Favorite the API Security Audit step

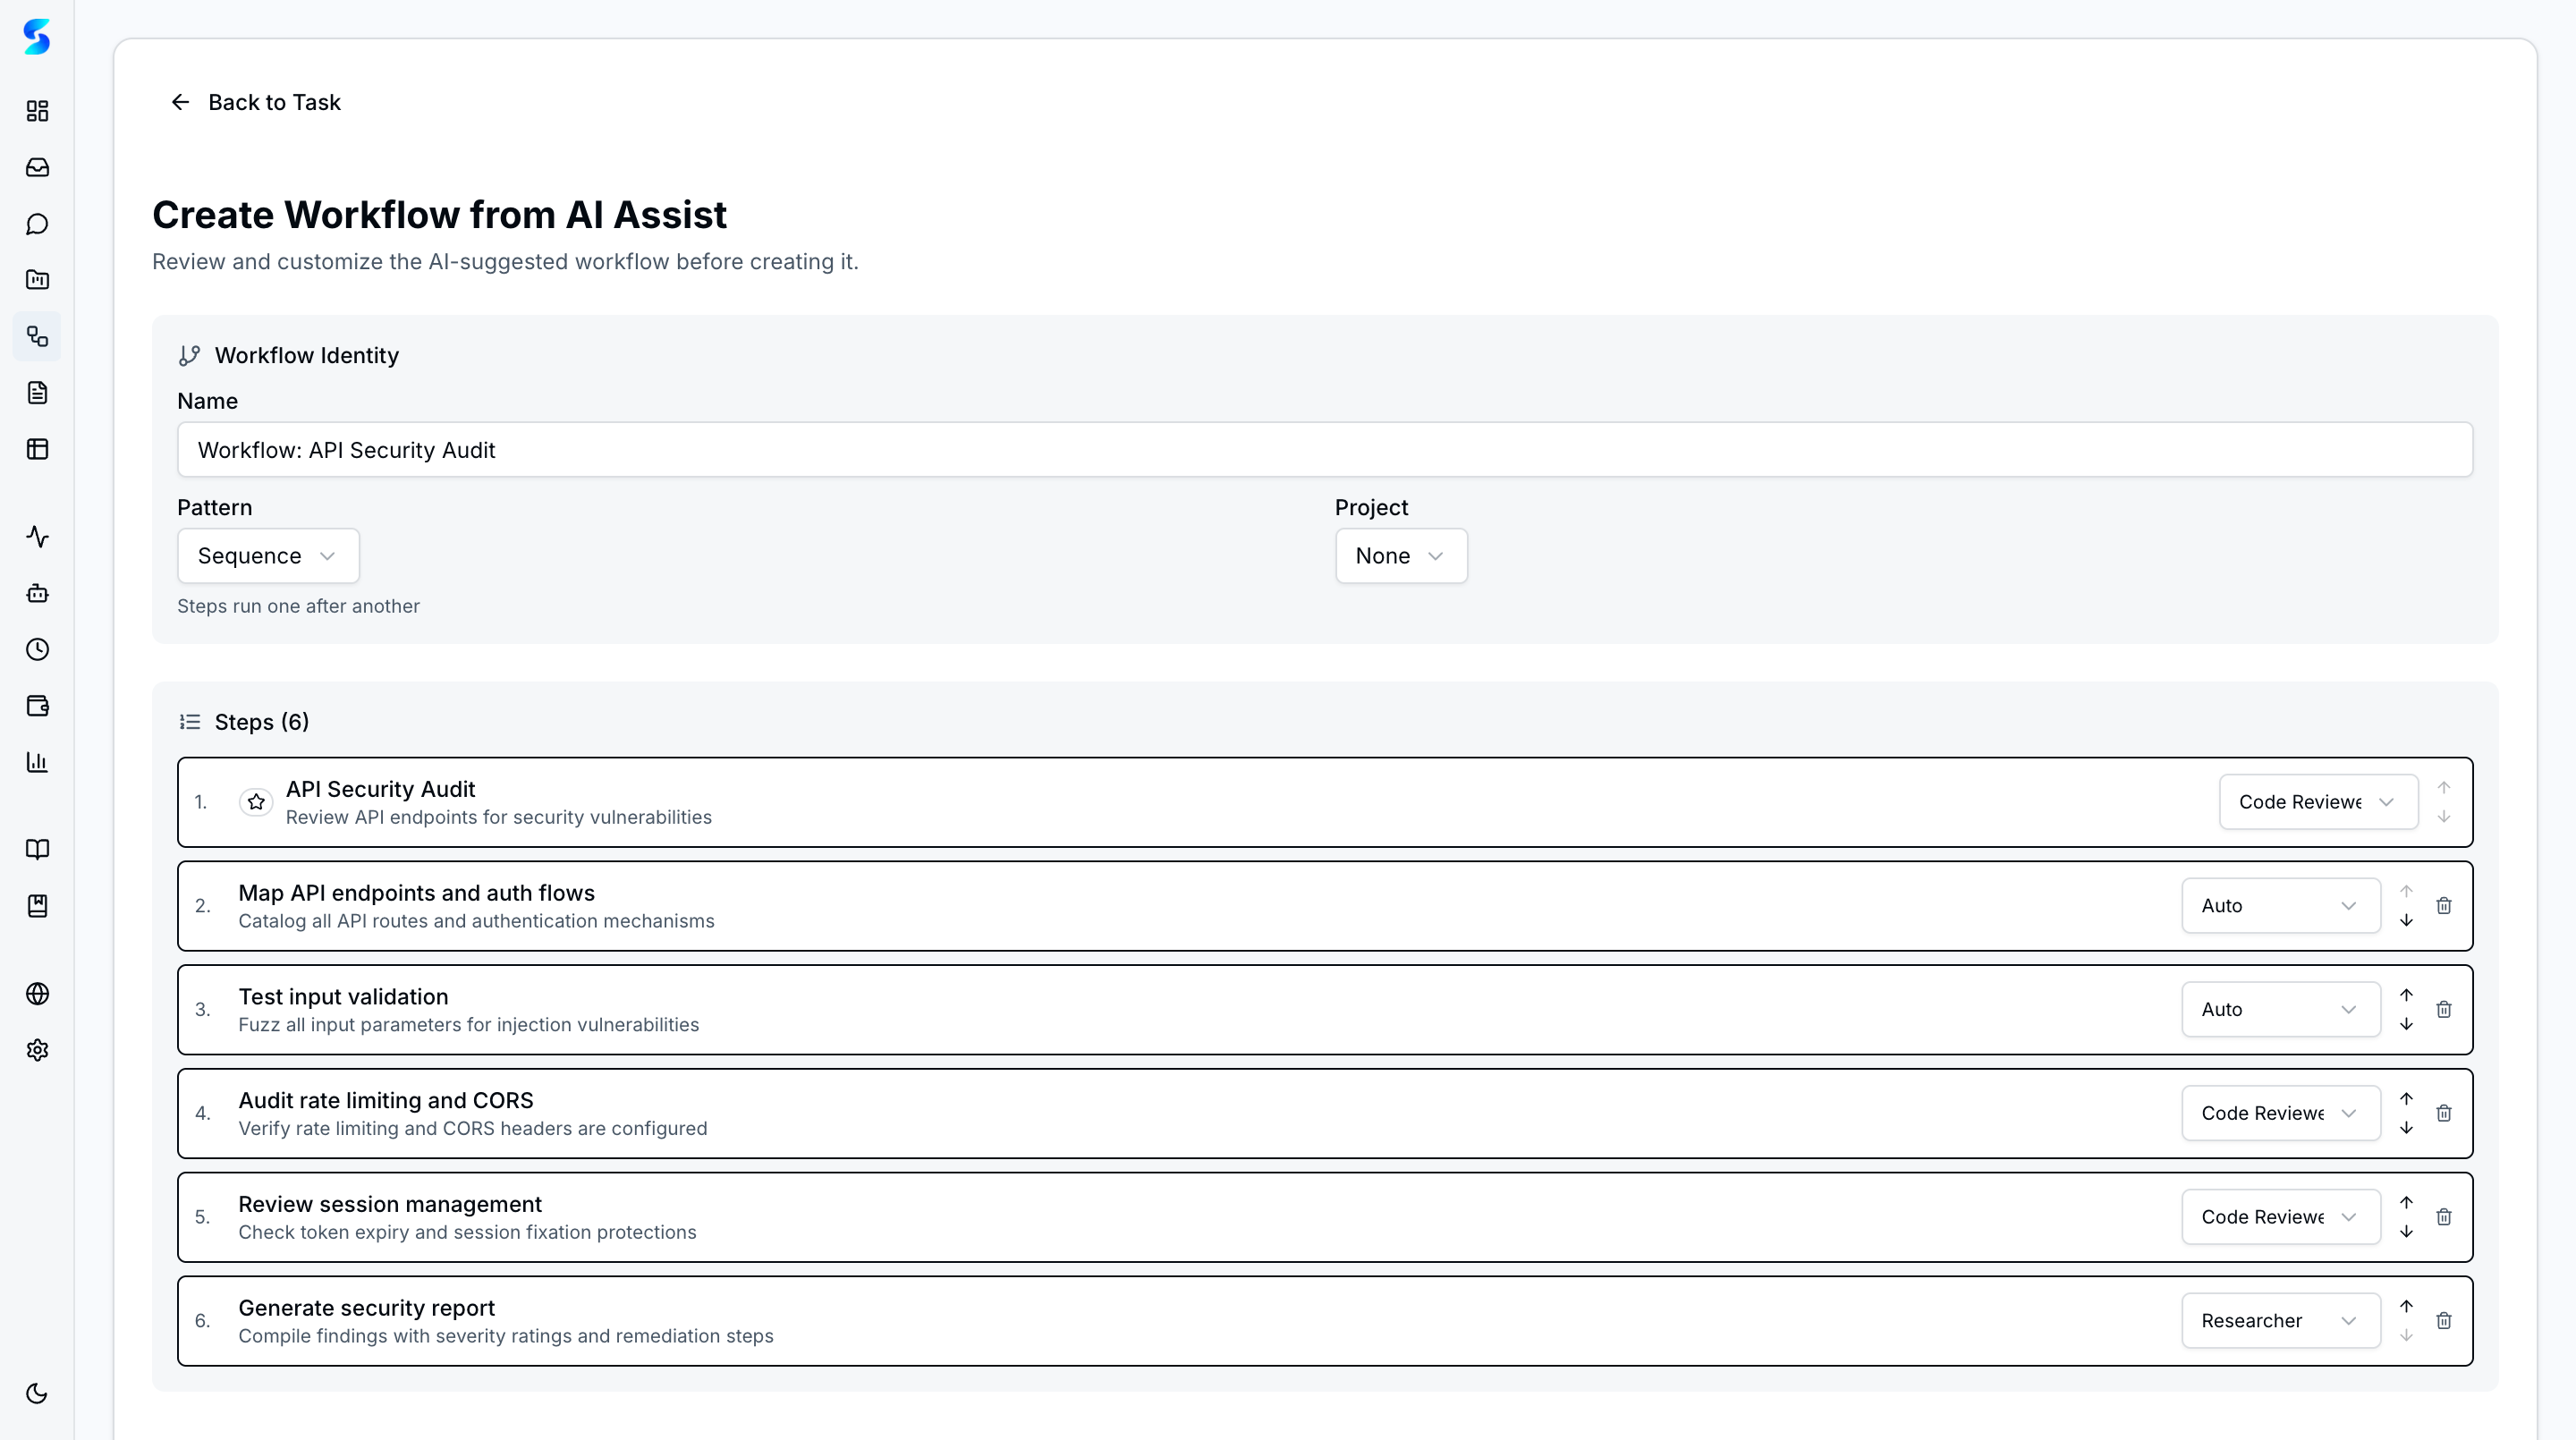point(255,802)
